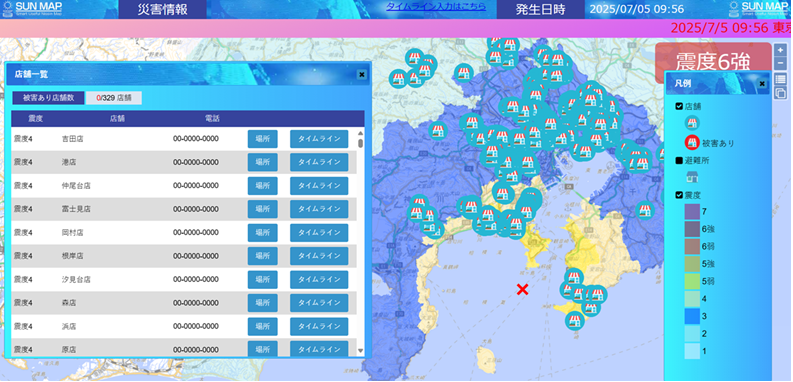793x382 pixels.
Task: Open the list panel icon on map toolbar
Action: click(x=780, y=79)
